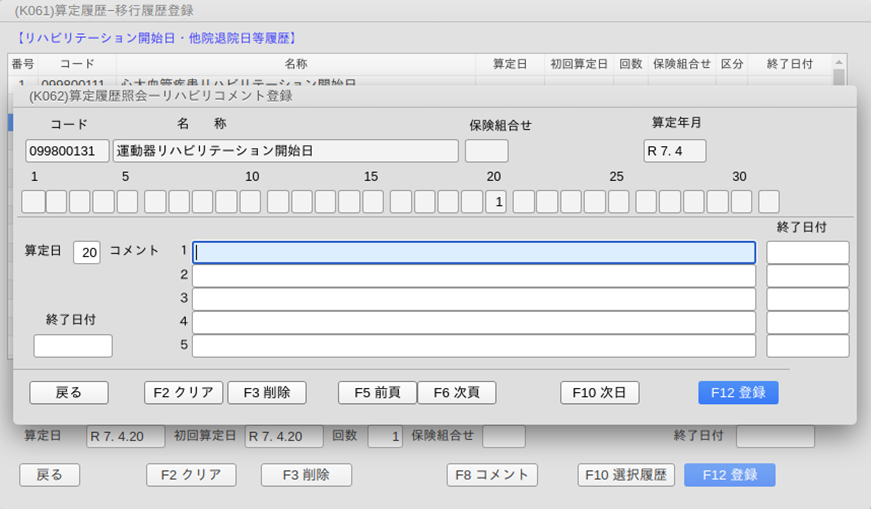Screen dimensions: 871x509
Task: Advance to next day with F10 次日
Action: tap(599, 392)
